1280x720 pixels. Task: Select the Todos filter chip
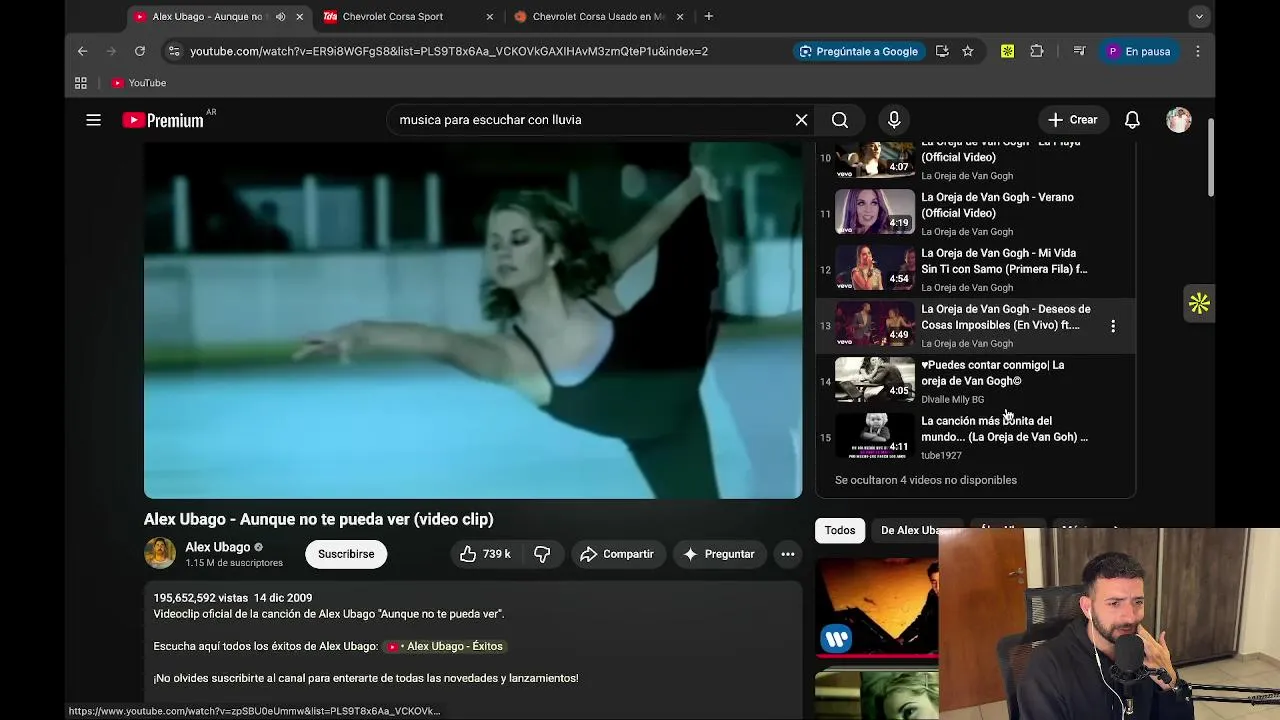coord(840,530)
